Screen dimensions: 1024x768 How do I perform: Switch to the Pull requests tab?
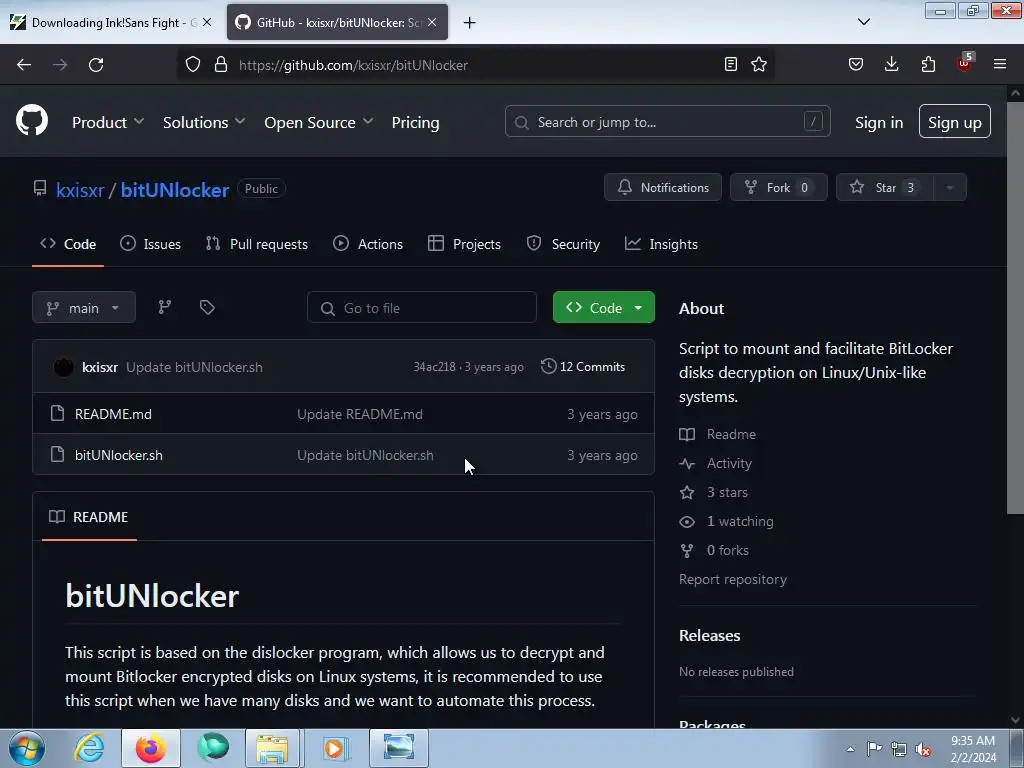click(x=257, y=244)
